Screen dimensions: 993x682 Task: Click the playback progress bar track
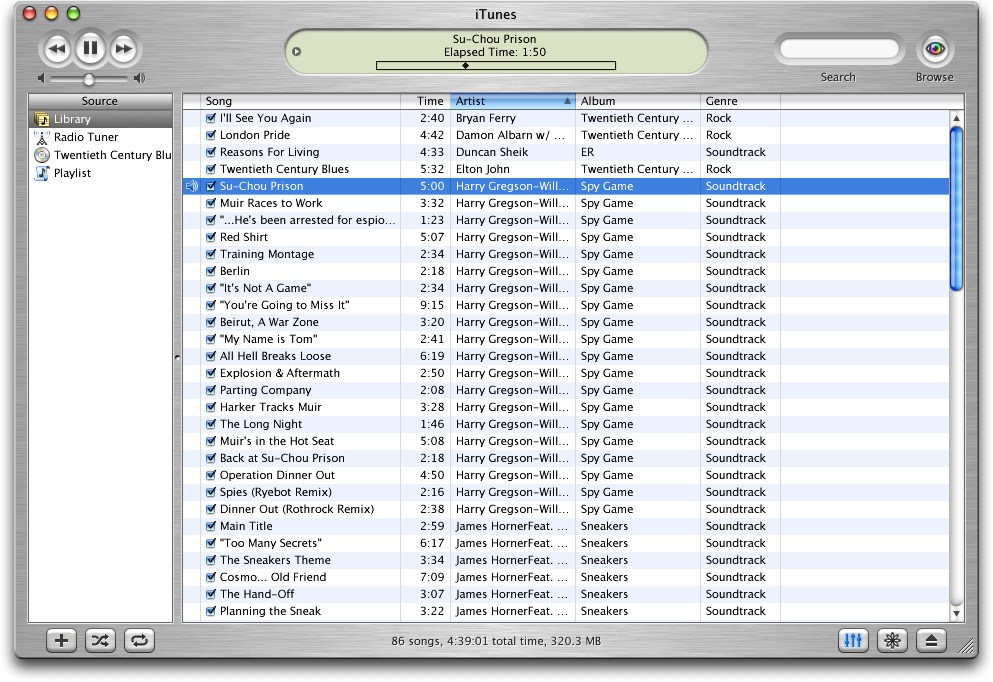pos(496,66)
